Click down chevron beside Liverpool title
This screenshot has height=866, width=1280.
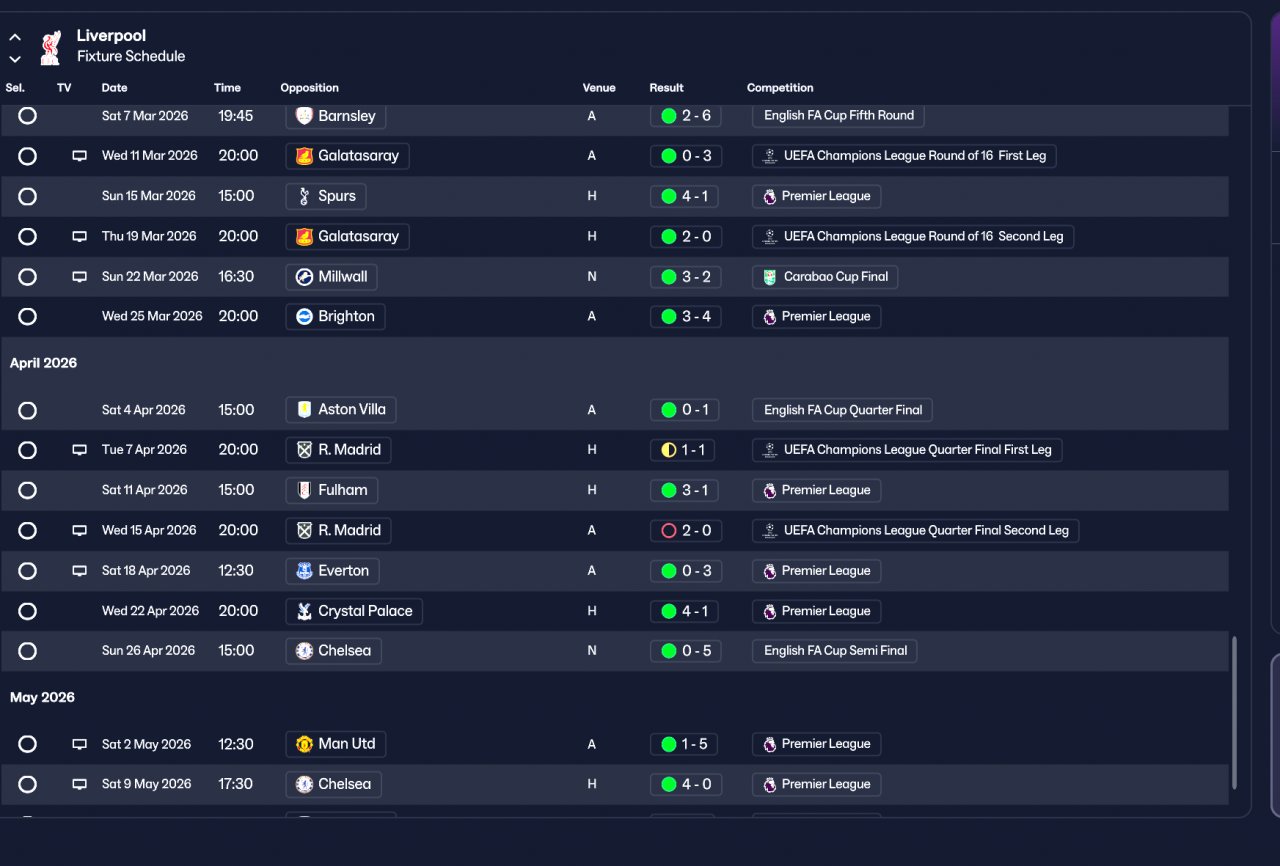pos(15,59)
